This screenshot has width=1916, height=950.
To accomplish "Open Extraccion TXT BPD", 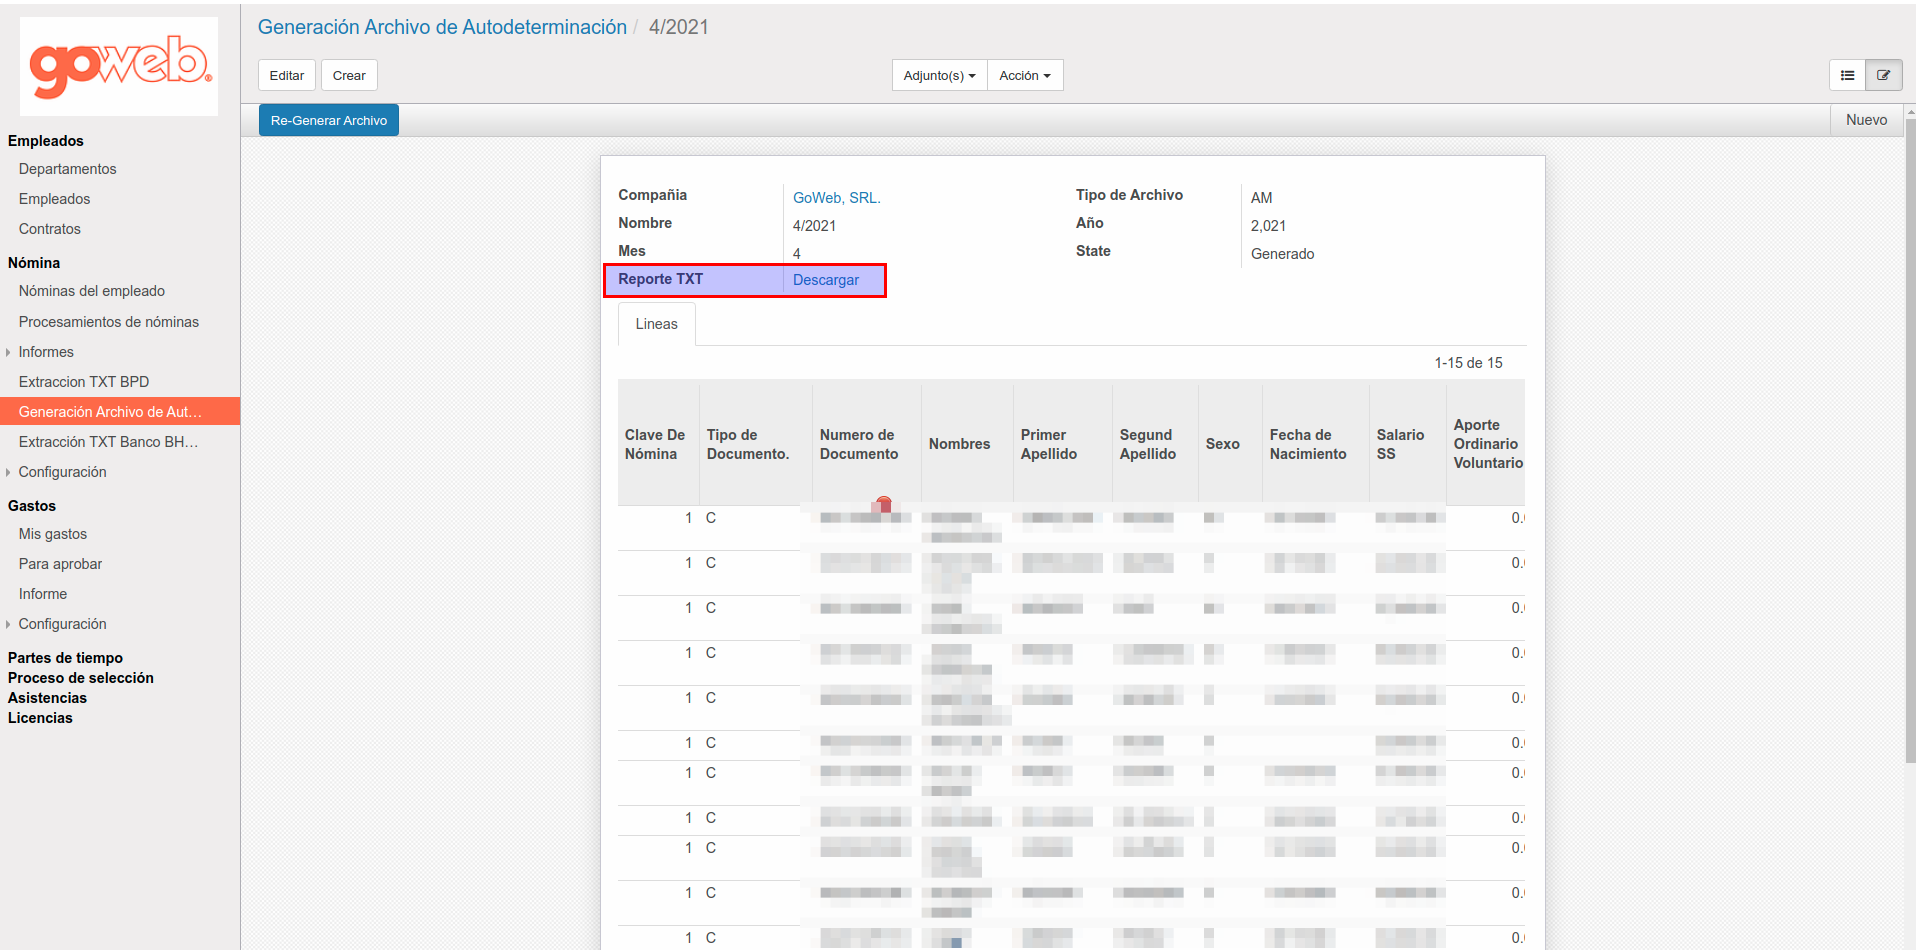I will pyautogui.click(x=84, y=382).
